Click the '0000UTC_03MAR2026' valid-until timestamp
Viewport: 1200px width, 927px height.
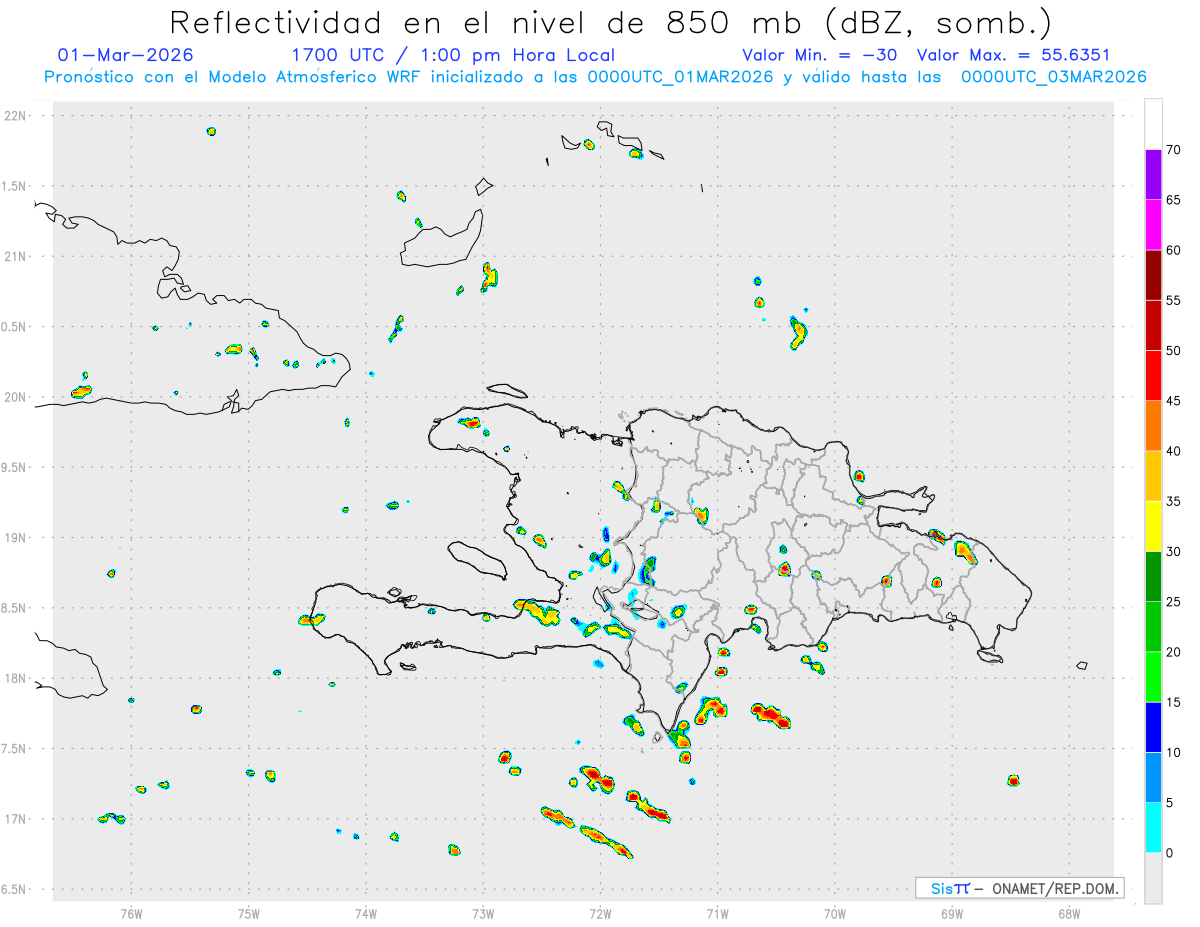[1053, 77]
